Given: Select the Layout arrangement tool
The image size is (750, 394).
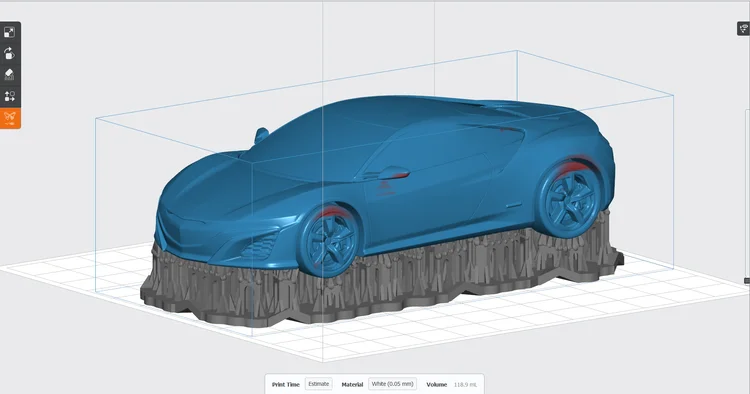Looking at the screenshot, I should point(10,96).
